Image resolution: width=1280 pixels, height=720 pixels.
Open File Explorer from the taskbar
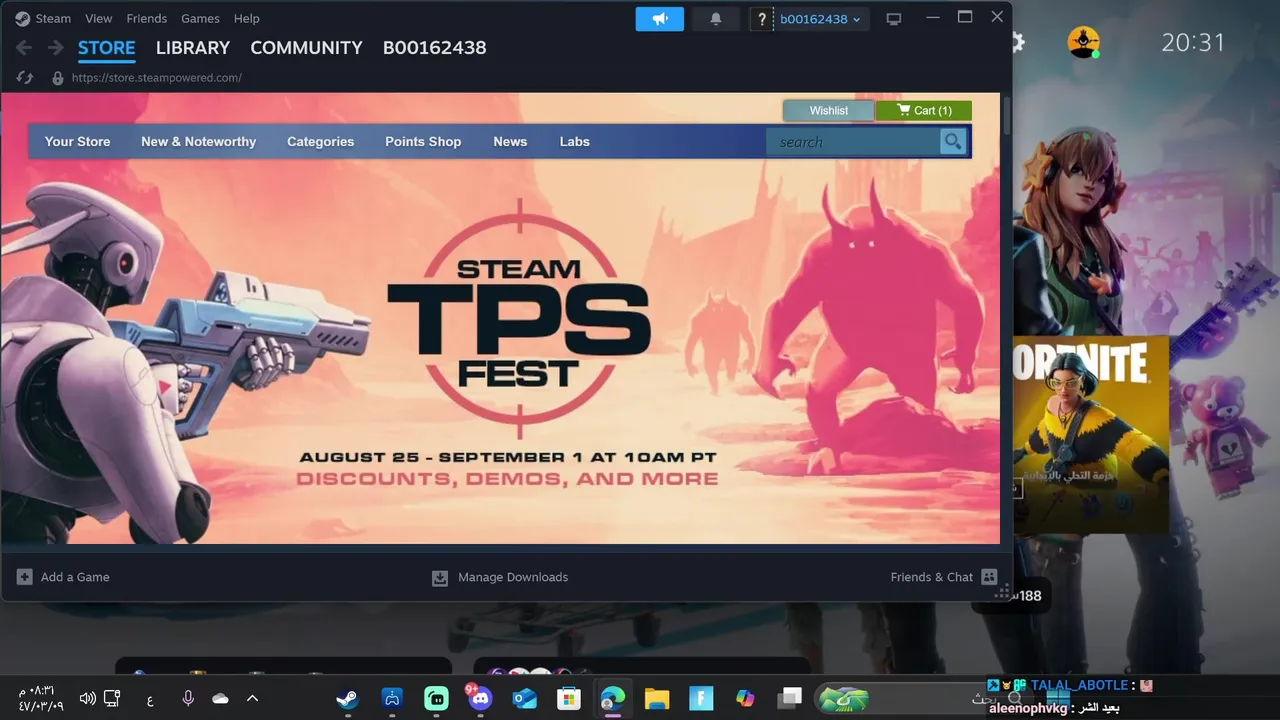pos(656,698)
